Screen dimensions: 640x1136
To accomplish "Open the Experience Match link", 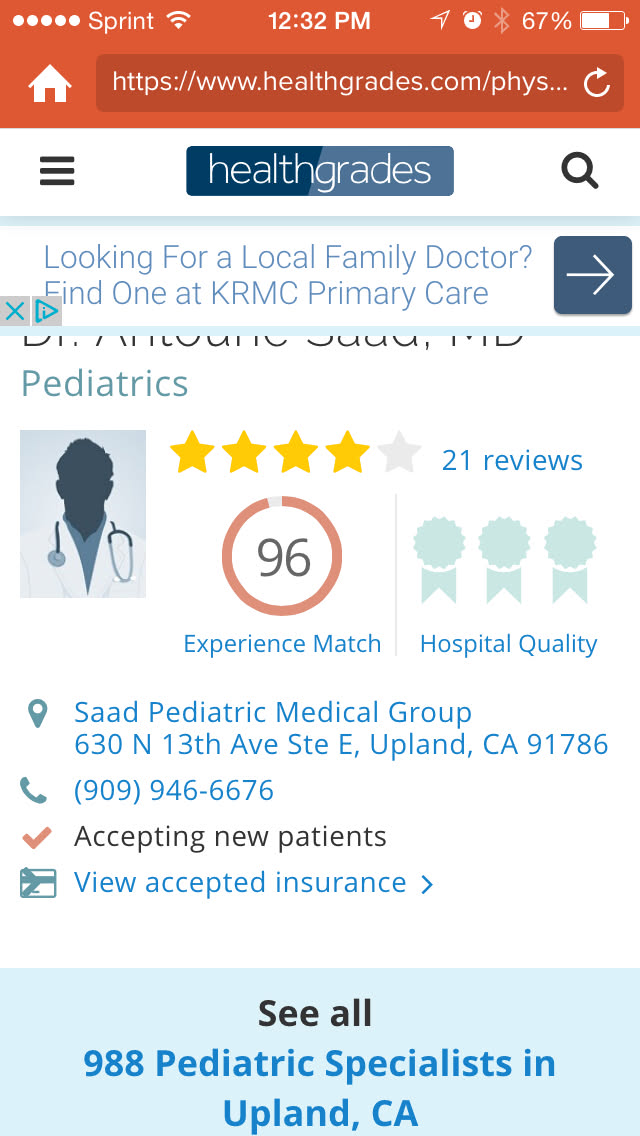I will pos(282,644).
